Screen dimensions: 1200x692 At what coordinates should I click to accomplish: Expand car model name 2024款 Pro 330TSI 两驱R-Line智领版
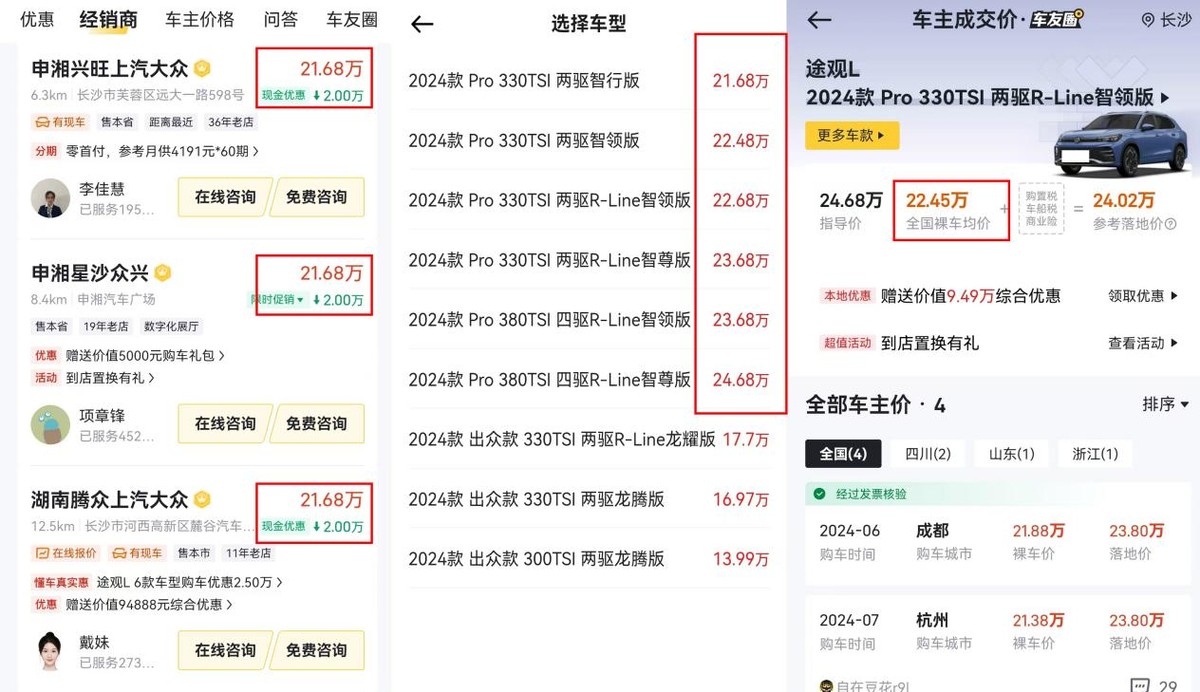pyautogui.click(x=988, y=97)
